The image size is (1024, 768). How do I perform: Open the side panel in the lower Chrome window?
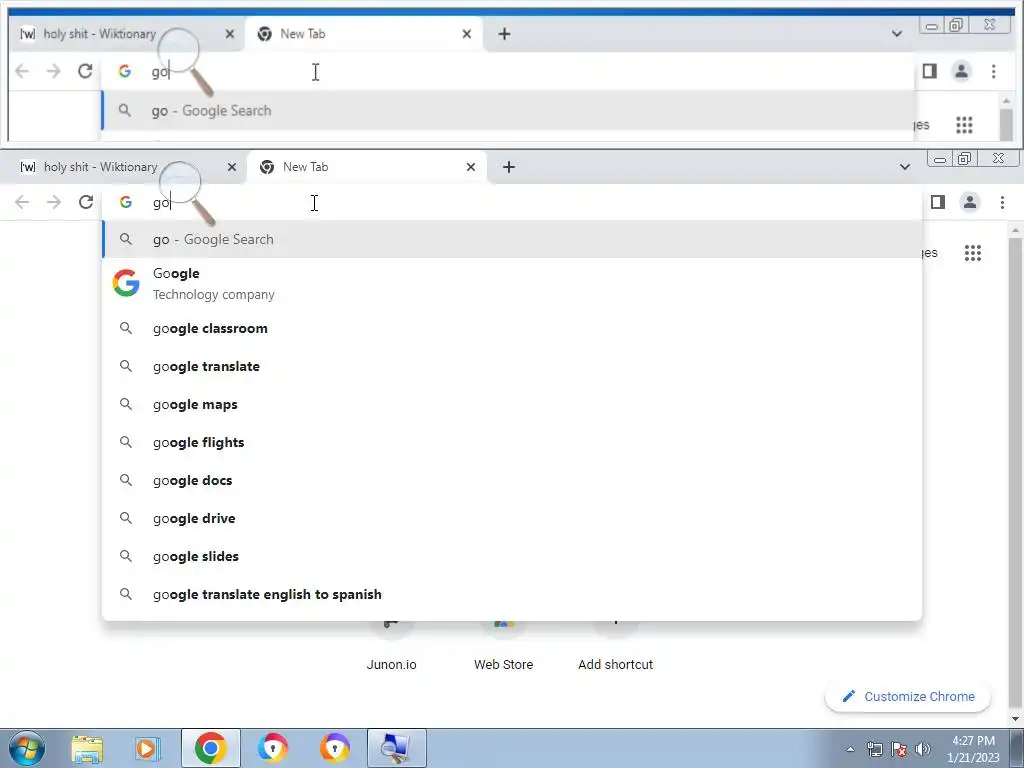click(938, 202)
